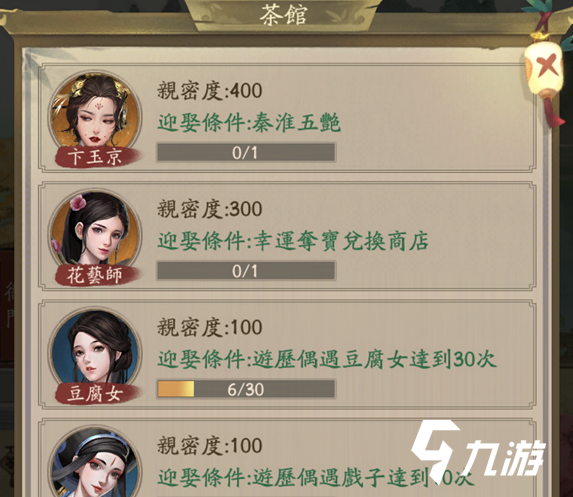This screenshot has width=573, height=497.
Task: Click 親密度:100 in the 豆腐女 row
Action: tap(209, 327)
